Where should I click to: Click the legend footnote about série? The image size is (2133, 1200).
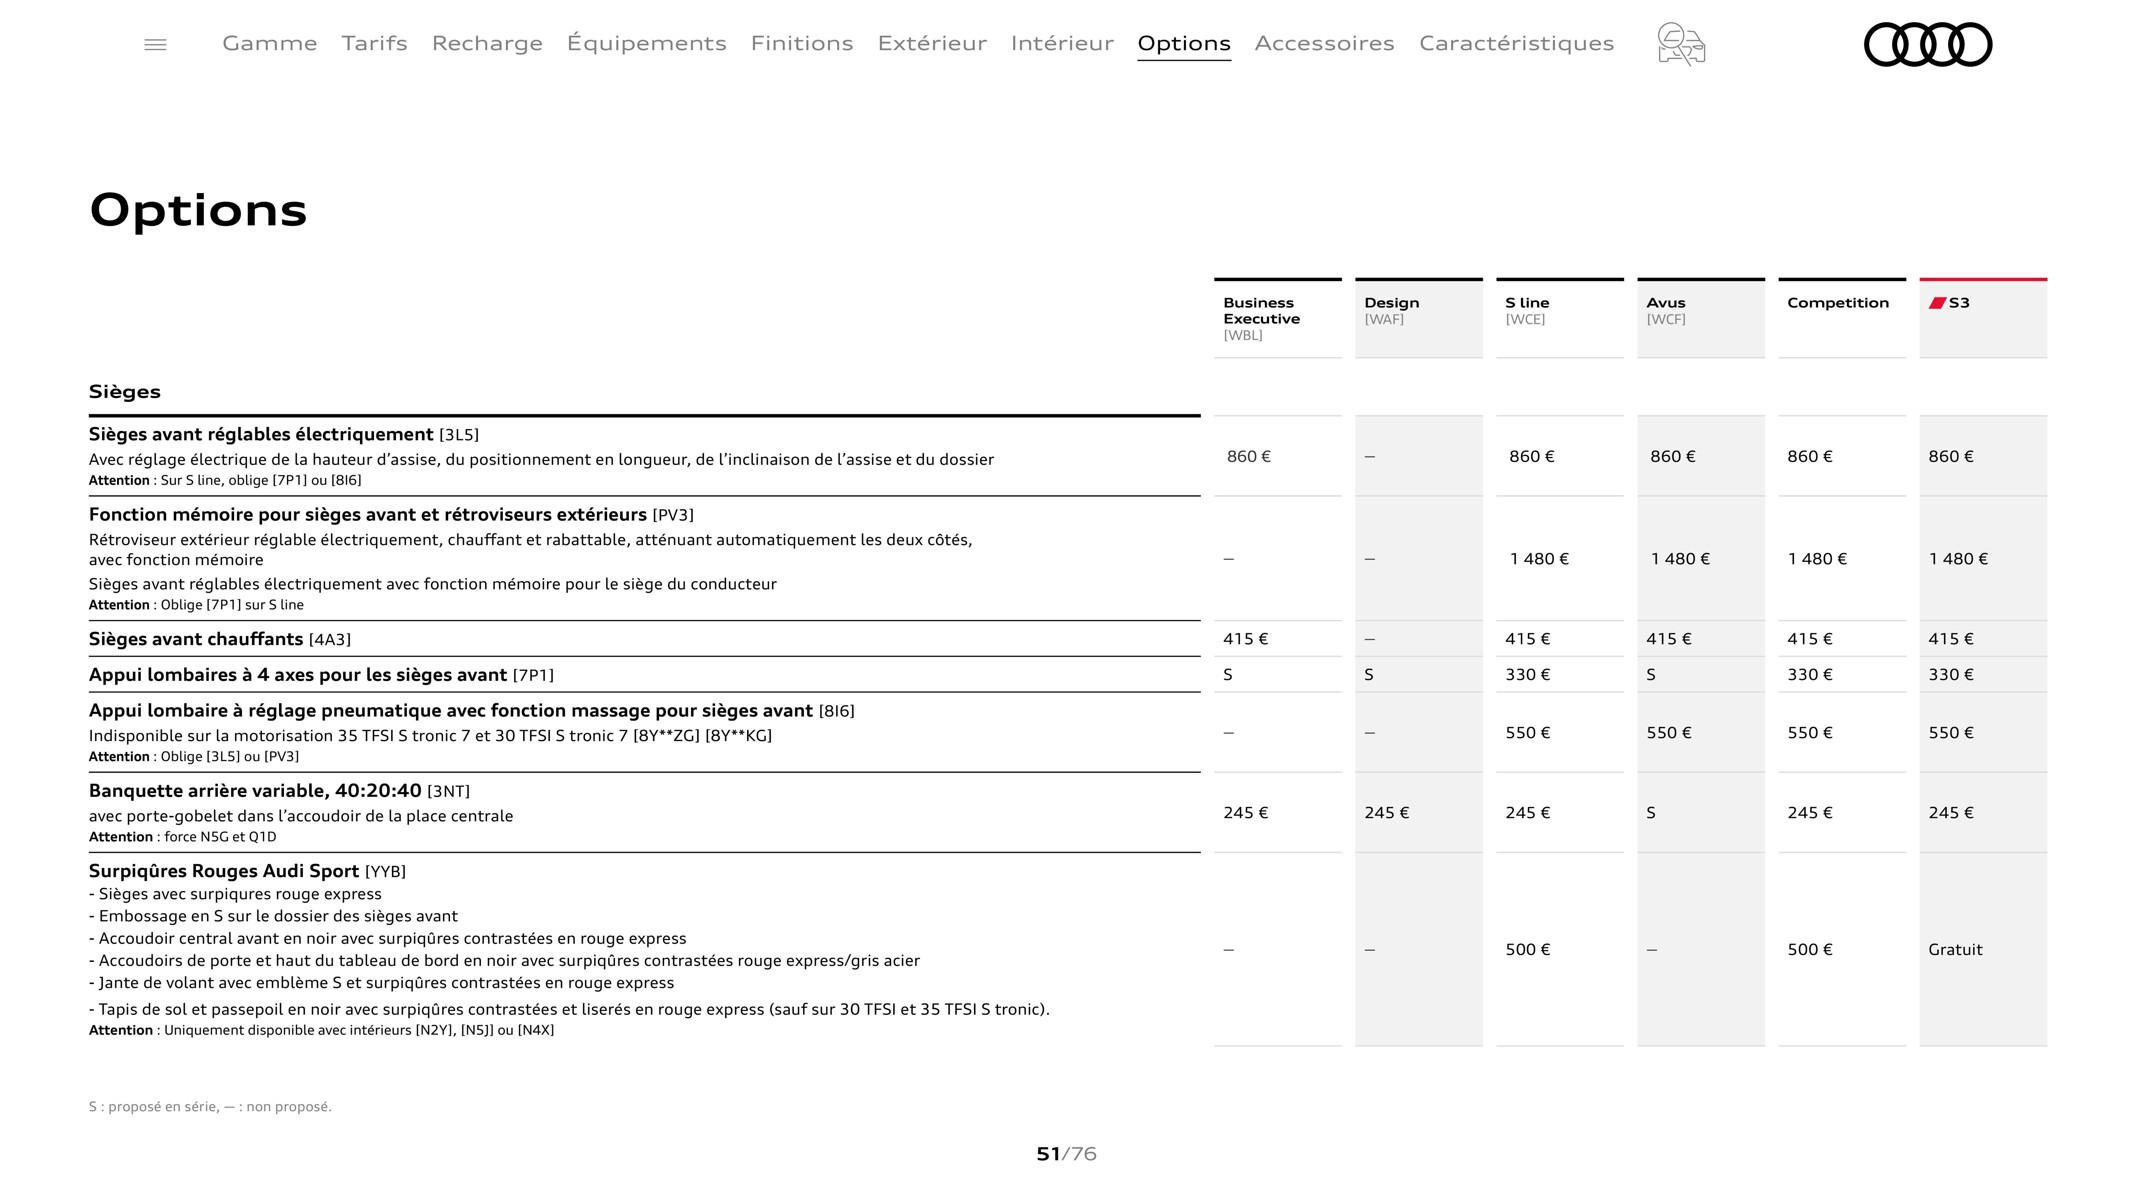coord(210,1107)
